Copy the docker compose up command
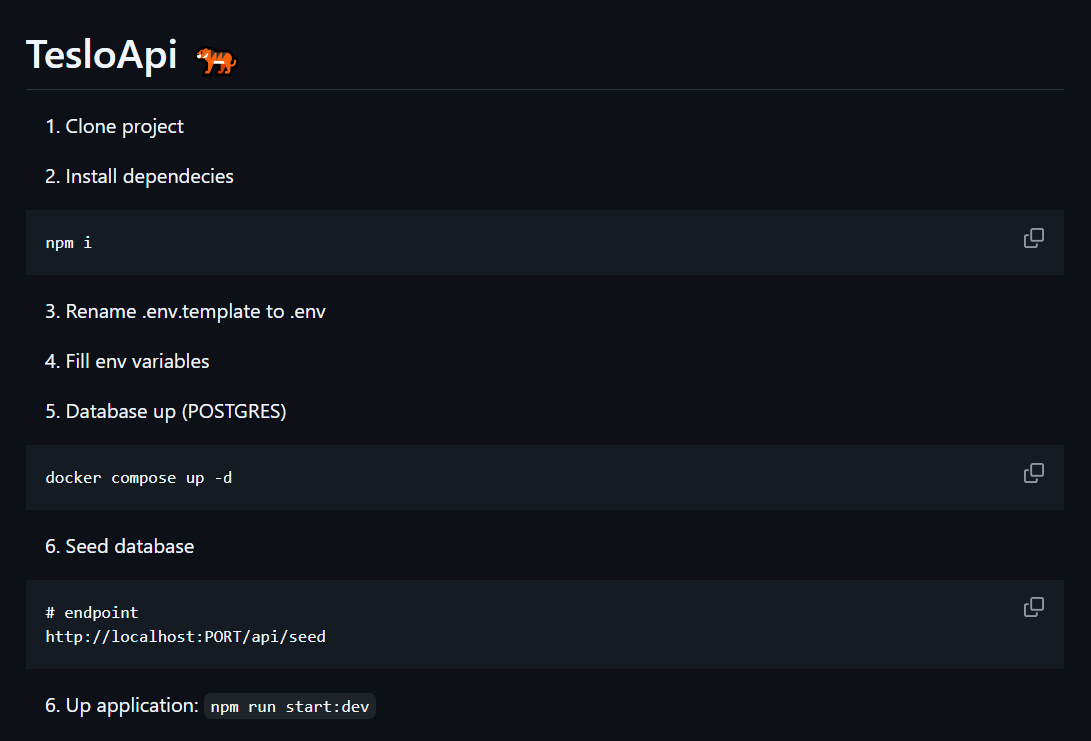Image resolution: width=1091 pixels, height=741 pixels. [1034, 473]
